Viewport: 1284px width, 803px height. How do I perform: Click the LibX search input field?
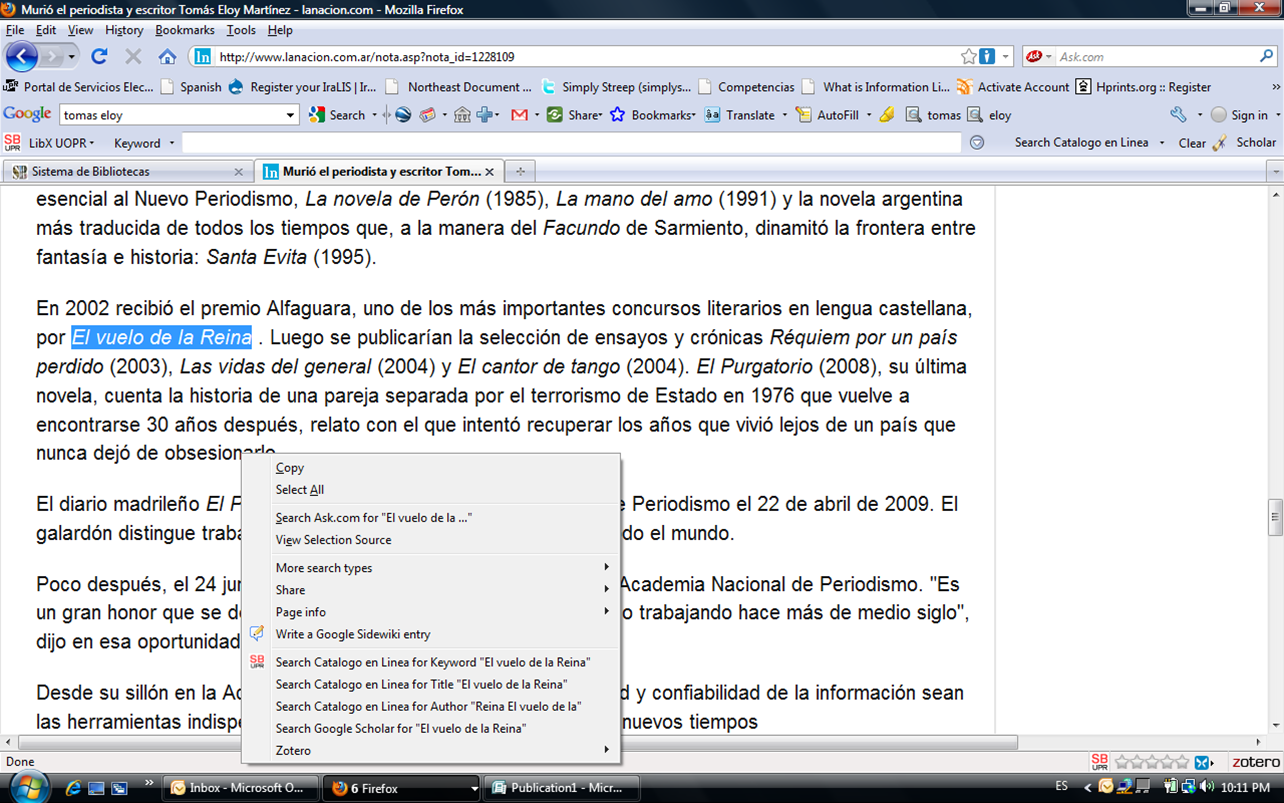pyautogui.click(x=570, y=143)
